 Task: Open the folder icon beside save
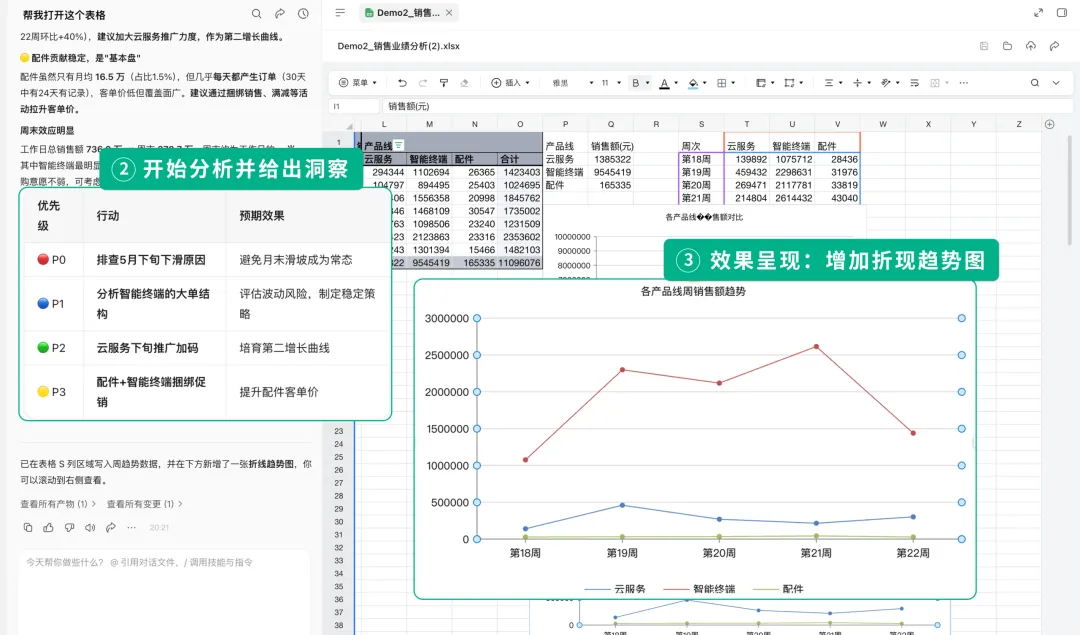[1007, 46]
